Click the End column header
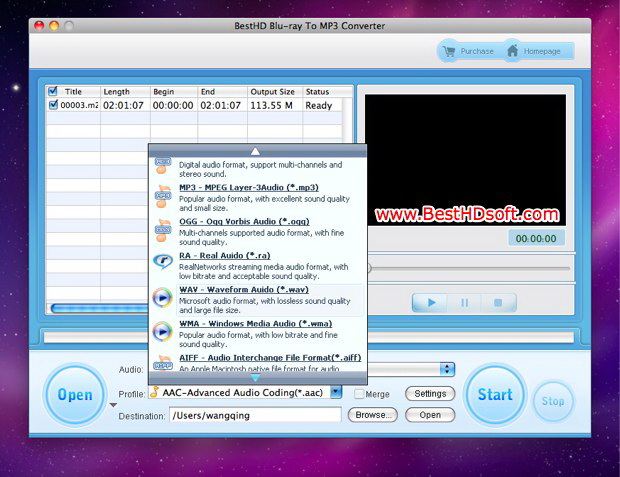The image size is (620, 477). (223, 91)
